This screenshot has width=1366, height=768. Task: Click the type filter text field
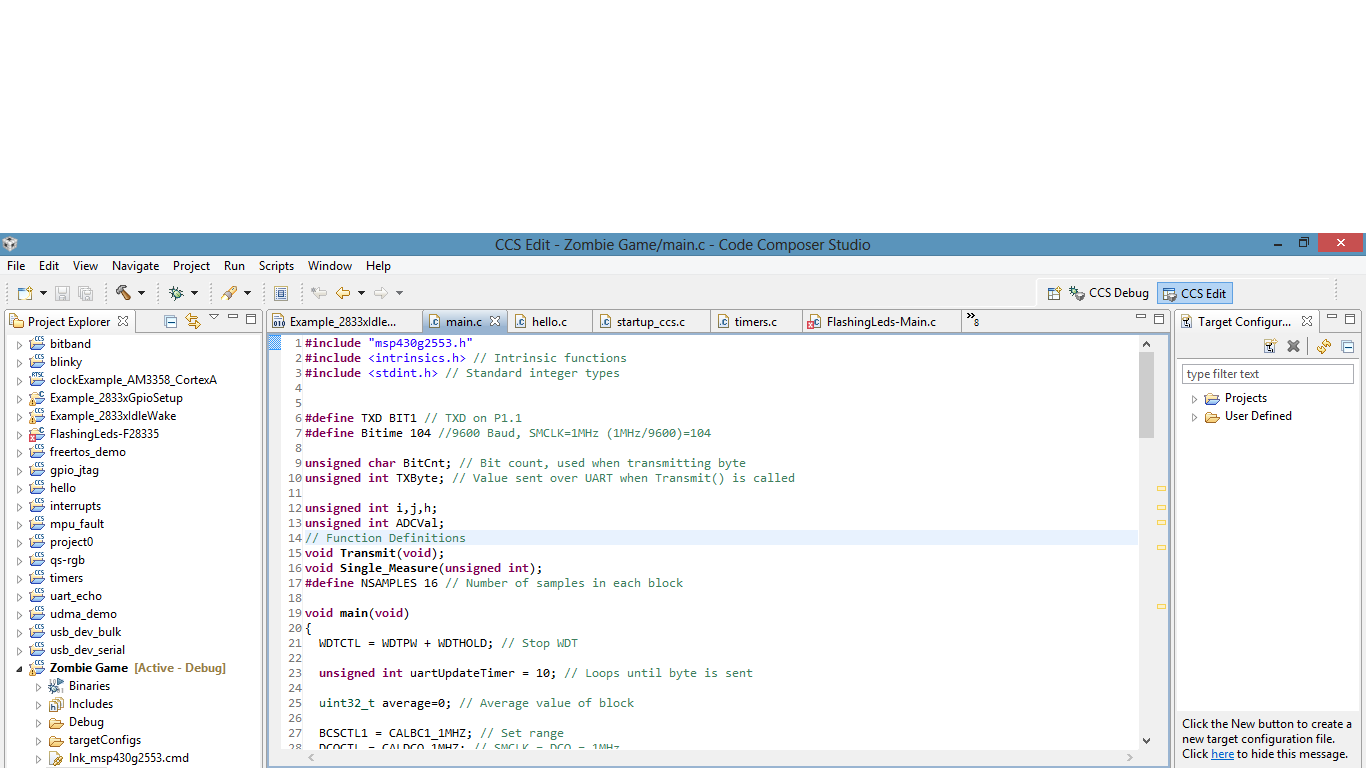click(1268, 374)
